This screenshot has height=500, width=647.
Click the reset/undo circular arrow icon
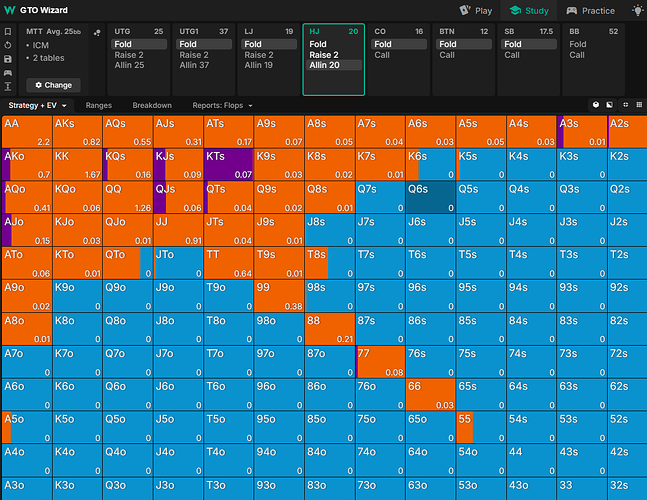pyautogui.click(x=8, y=45)
